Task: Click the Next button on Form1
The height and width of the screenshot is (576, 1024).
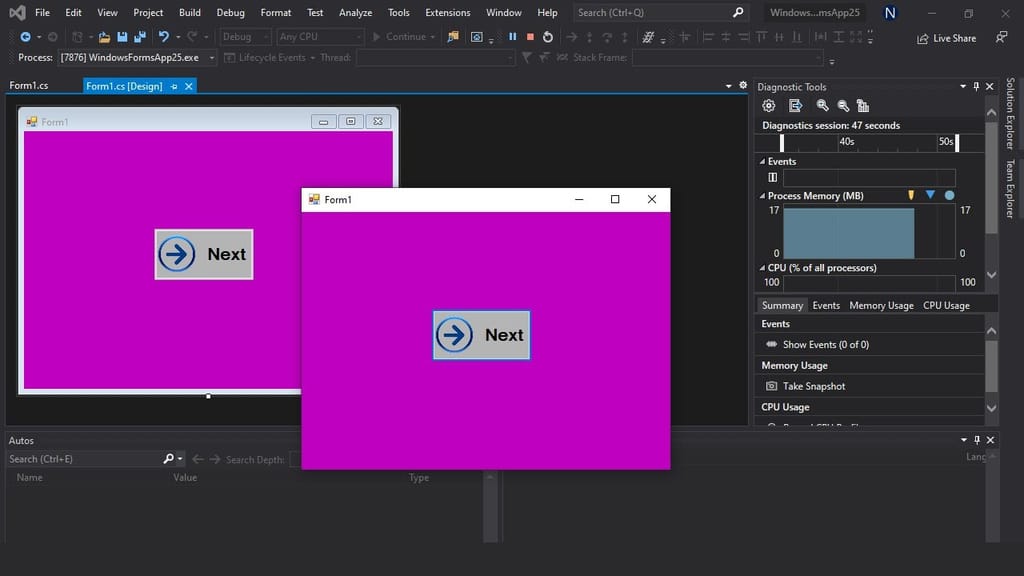Action: coord(481,335)
